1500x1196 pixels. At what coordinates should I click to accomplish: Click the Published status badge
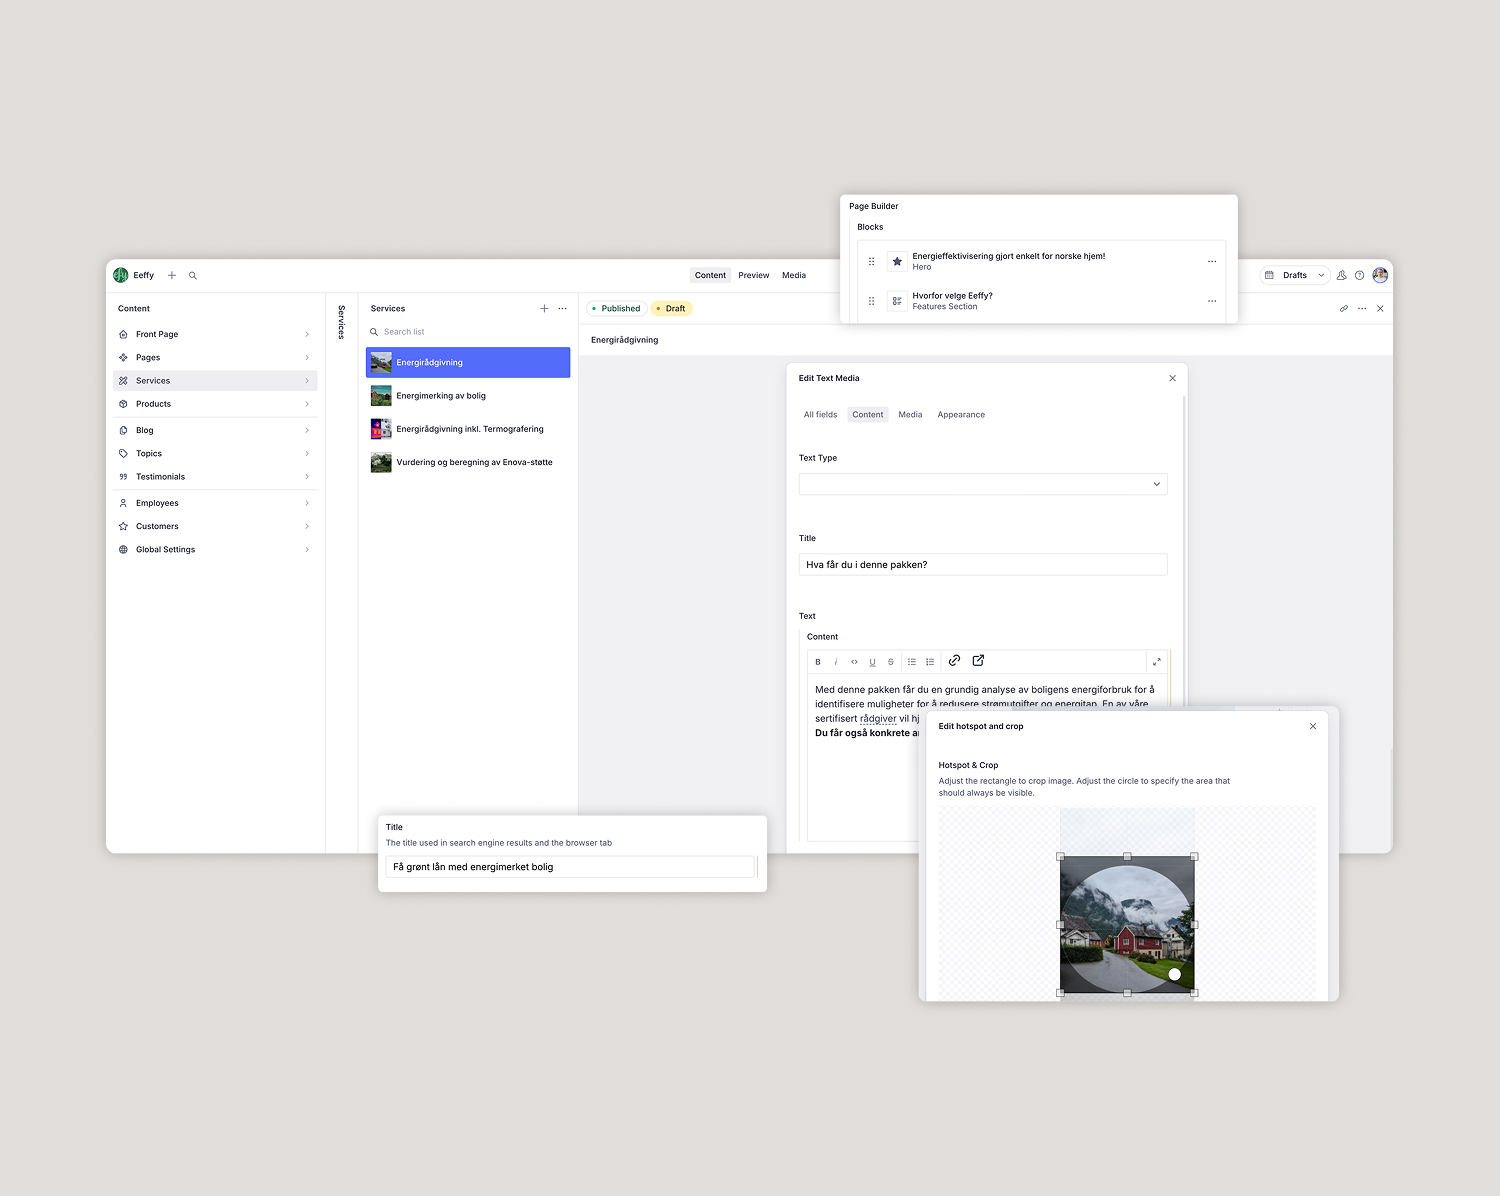point(616,309)
